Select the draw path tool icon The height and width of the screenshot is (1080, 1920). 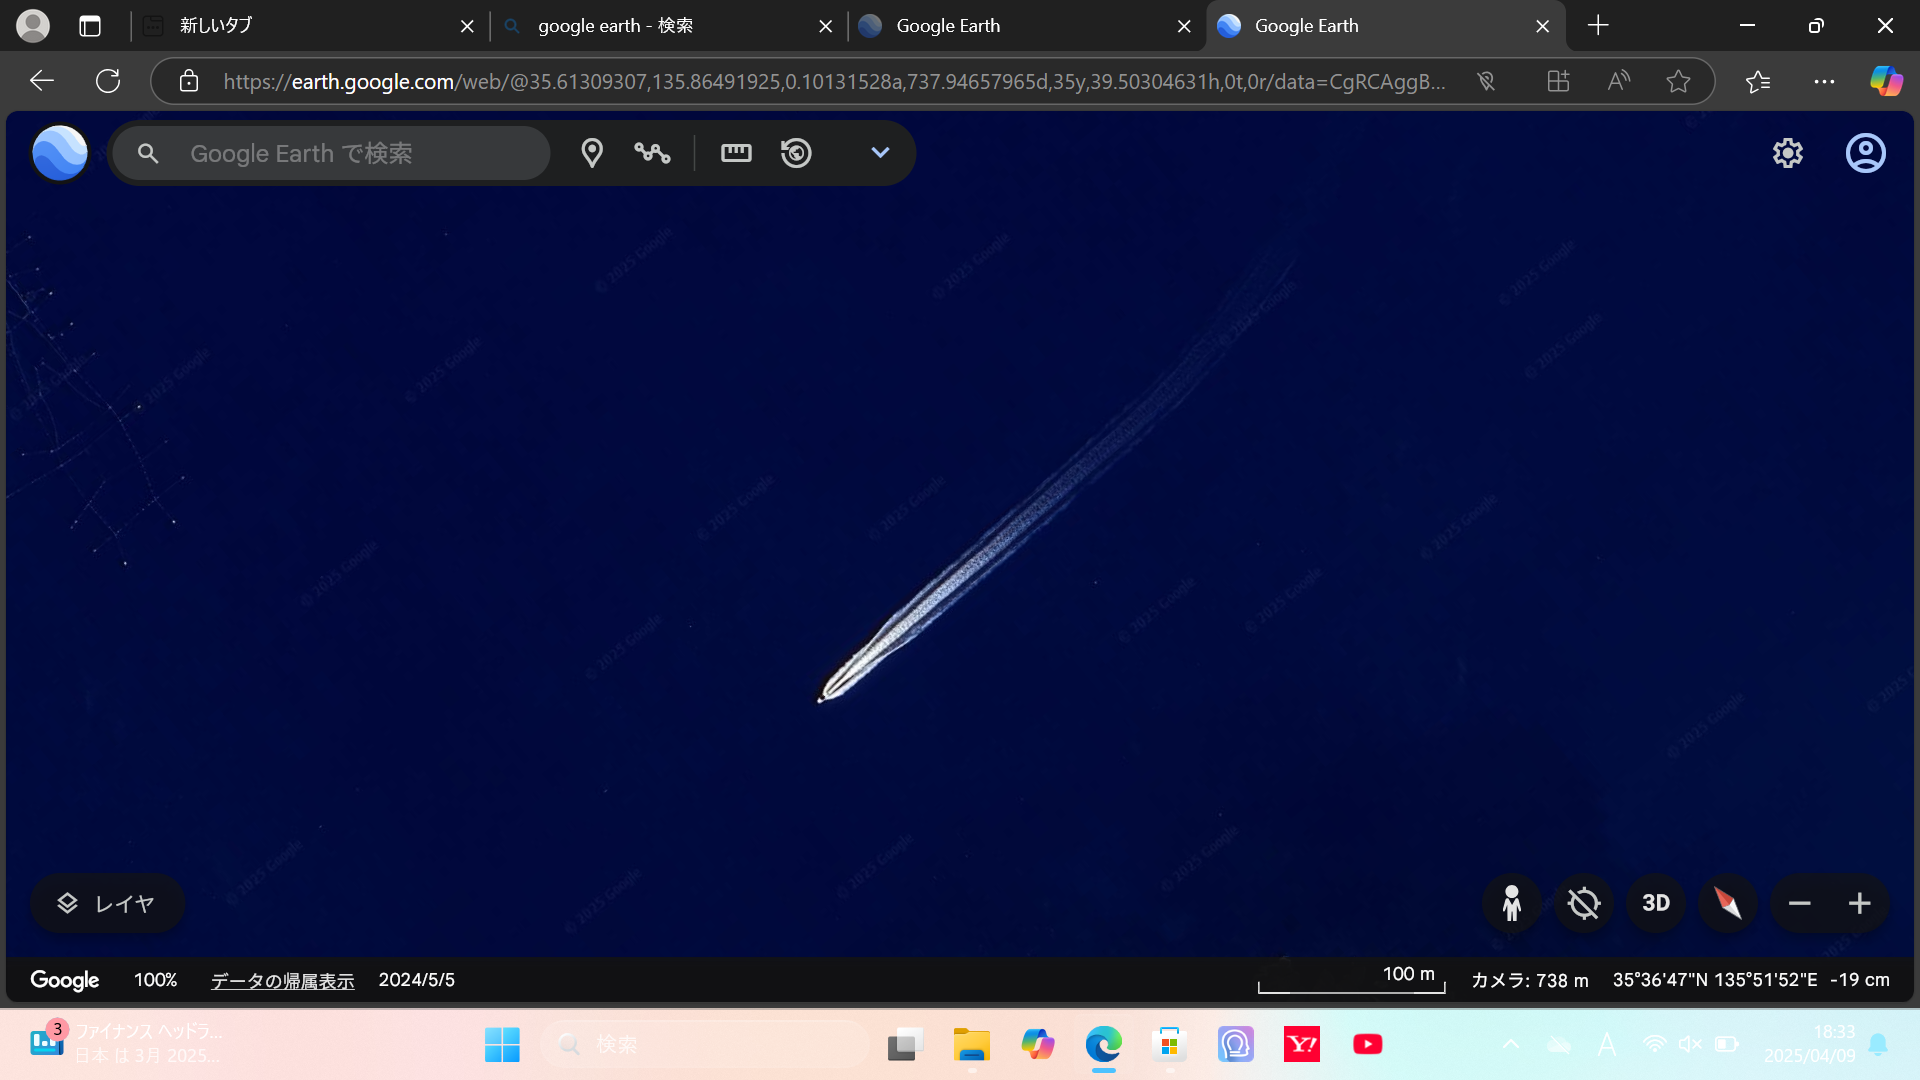[x=652, y=153]
